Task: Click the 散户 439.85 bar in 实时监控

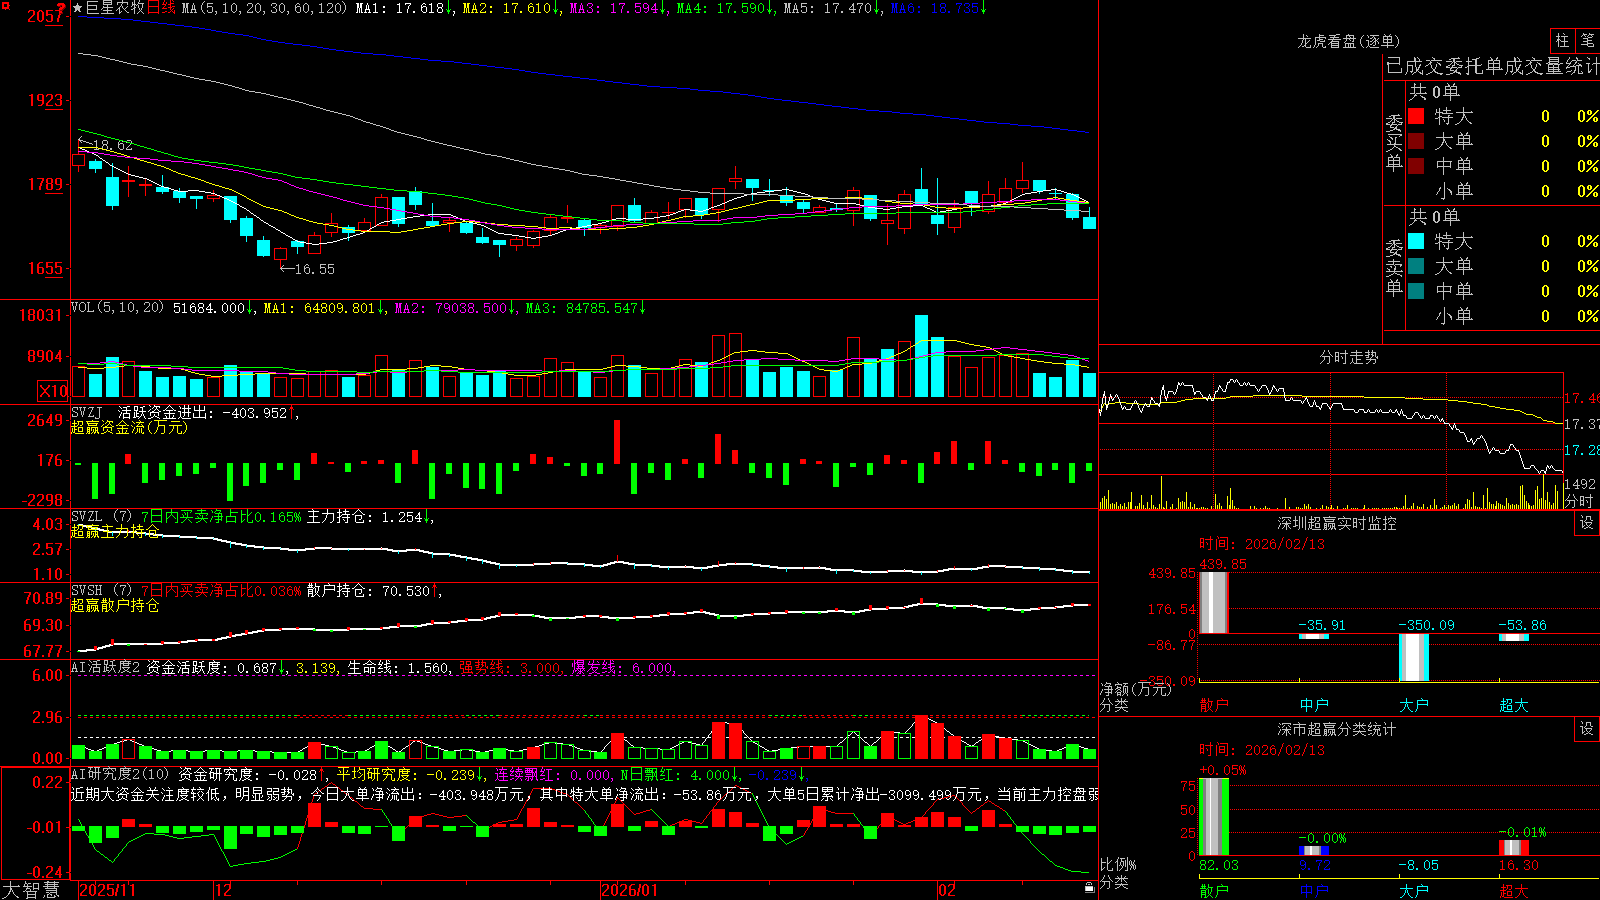Action: (1214, 602)
